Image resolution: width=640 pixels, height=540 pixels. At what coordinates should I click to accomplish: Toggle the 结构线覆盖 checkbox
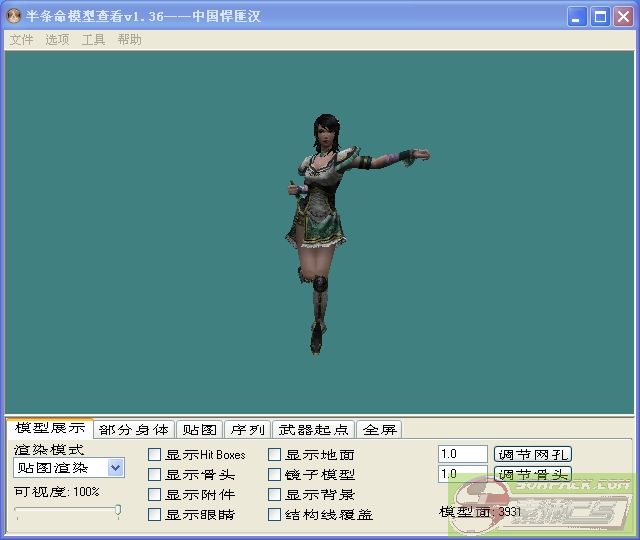pos(275,515)
